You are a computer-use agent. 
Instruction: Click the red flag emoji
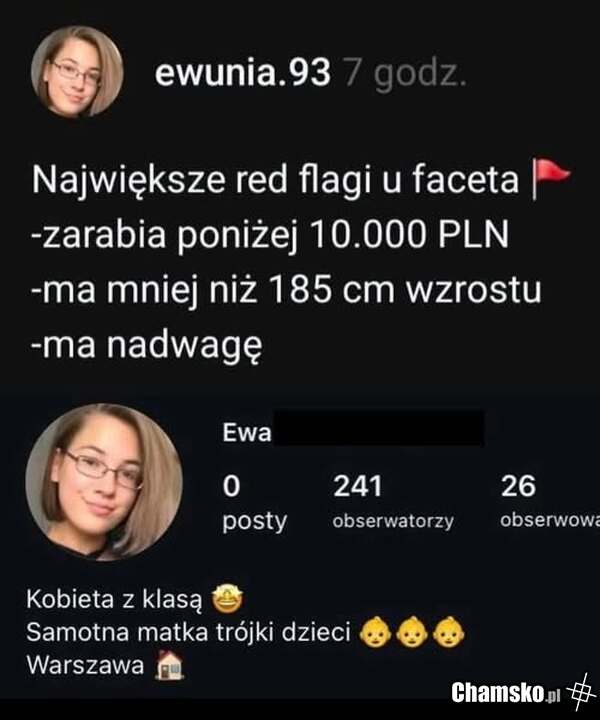(x=550, y=178)
